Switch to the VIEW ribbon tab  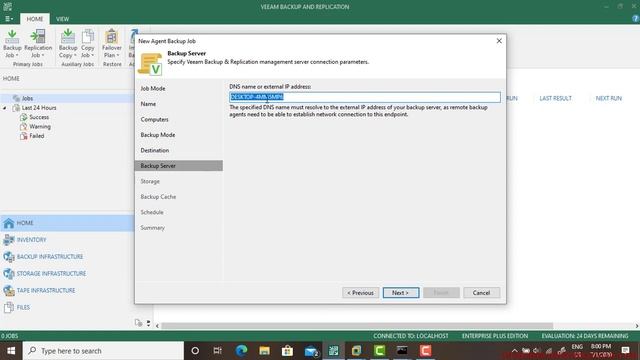point(62,19)
